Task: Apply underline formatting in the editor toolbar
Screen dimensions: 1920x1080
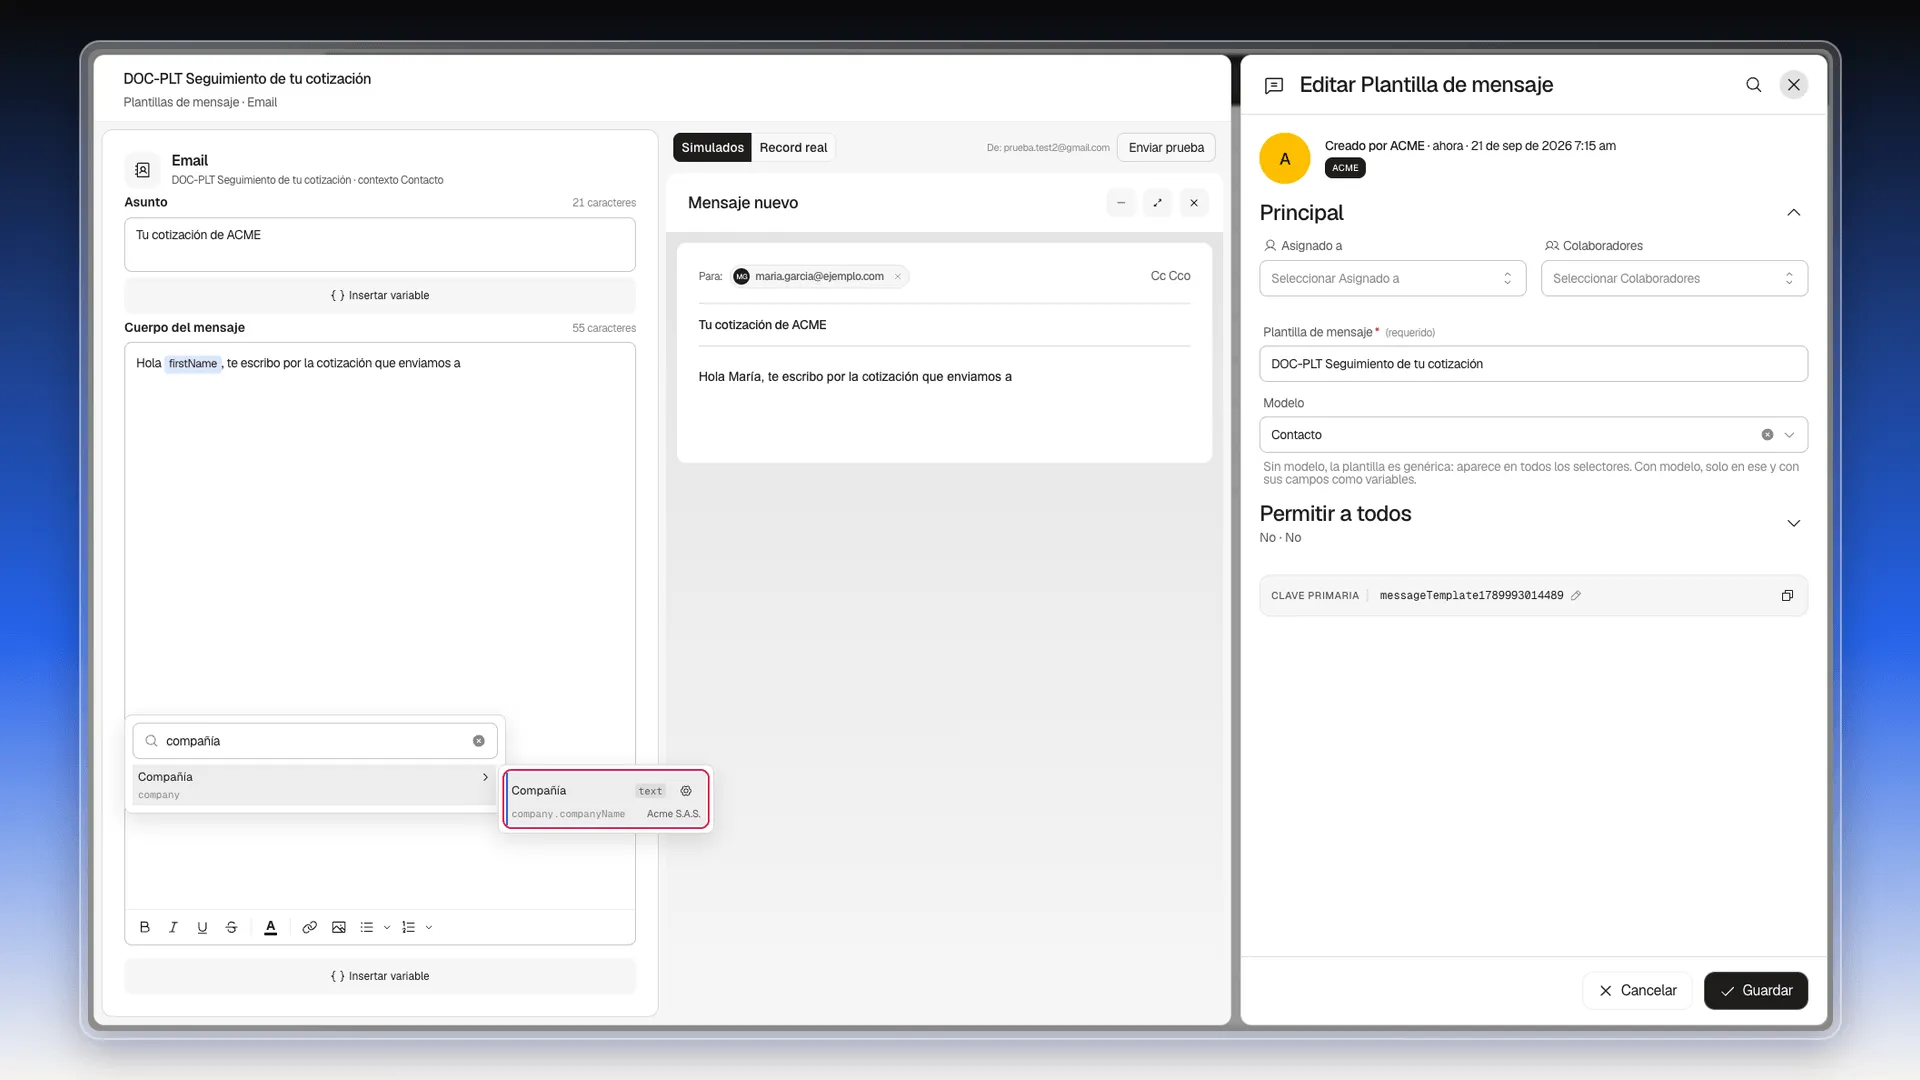Action: 202,927
